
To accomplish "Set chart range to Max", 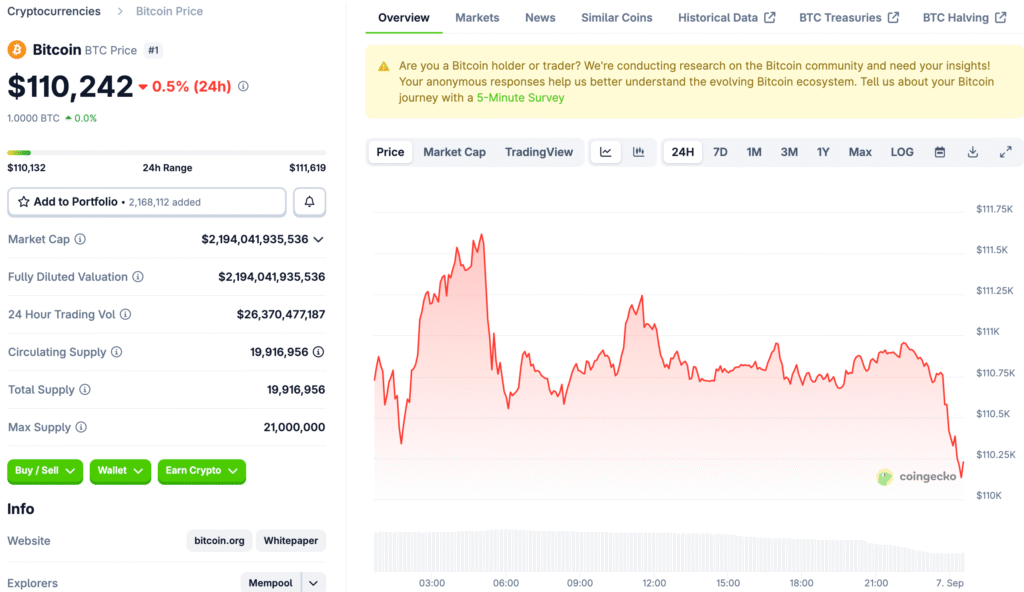I will pyautogui.click(x=860, y=152).
